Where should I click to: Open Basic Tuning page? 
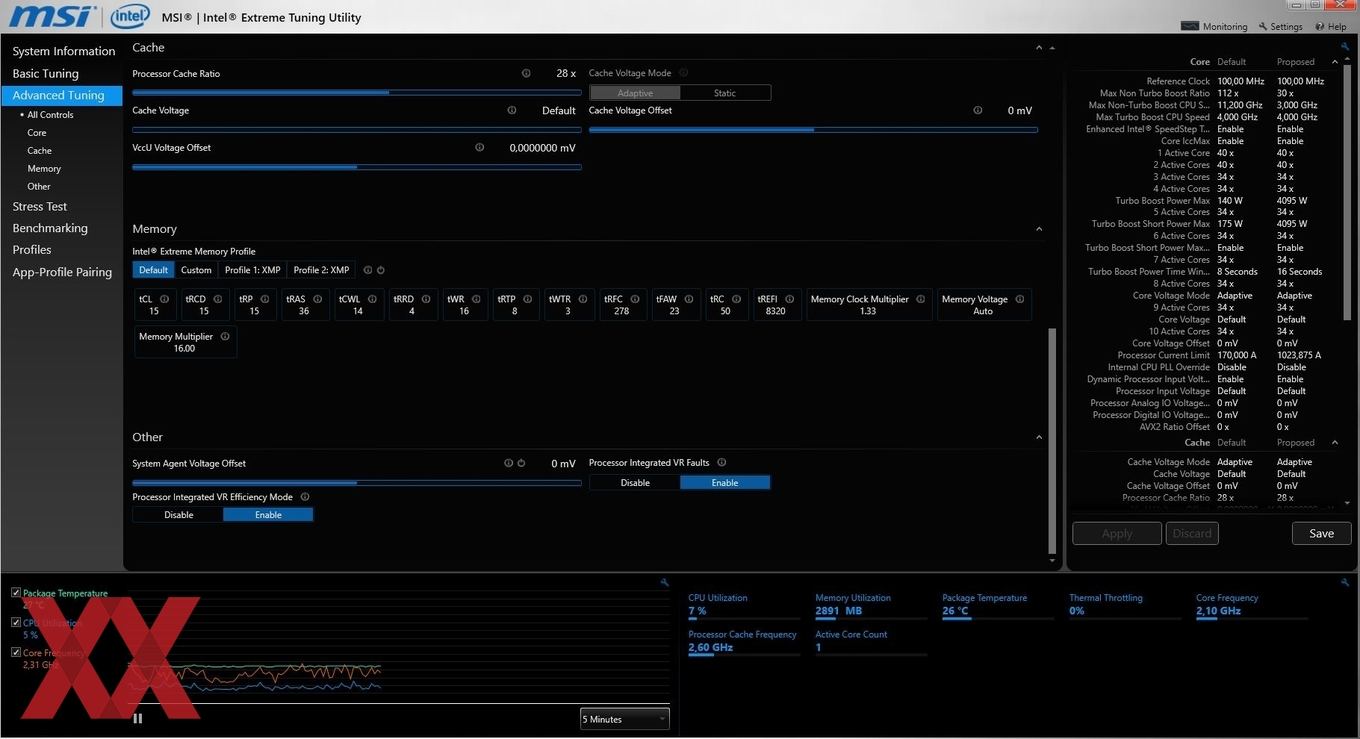pos(45,73)
